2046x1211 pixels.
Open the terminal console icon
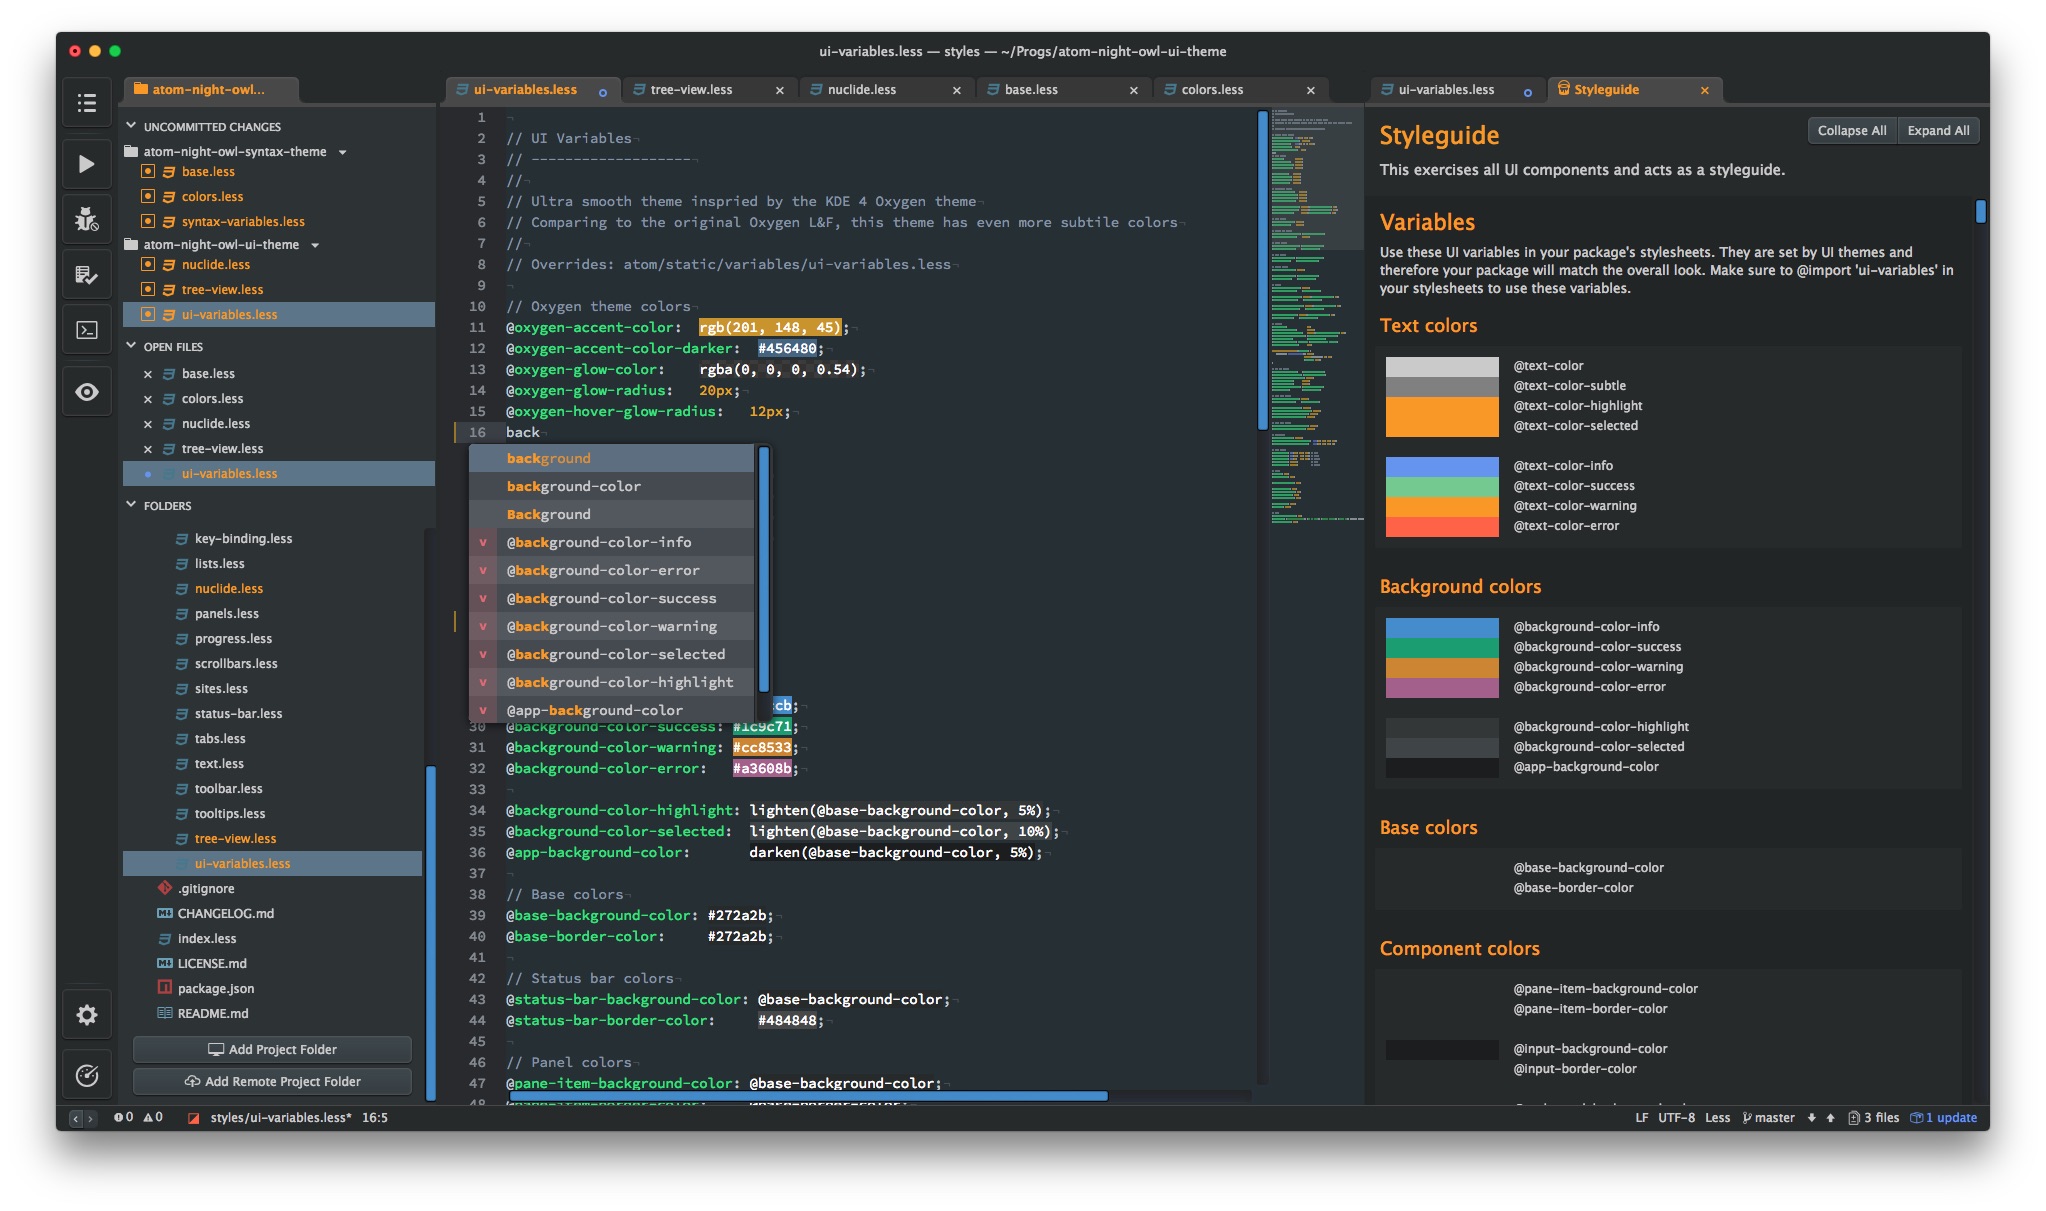tap(87, 330)
